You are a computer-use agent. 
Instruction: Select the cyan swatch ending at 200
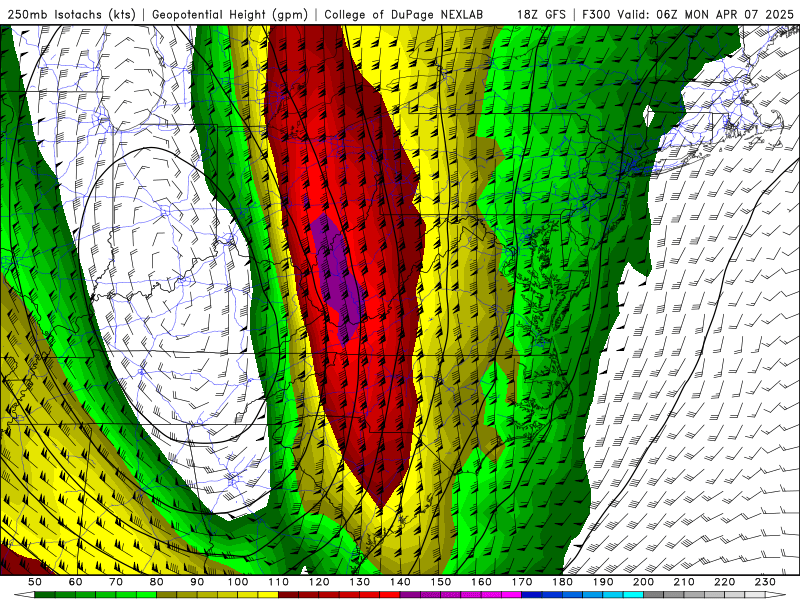(633, 595)
